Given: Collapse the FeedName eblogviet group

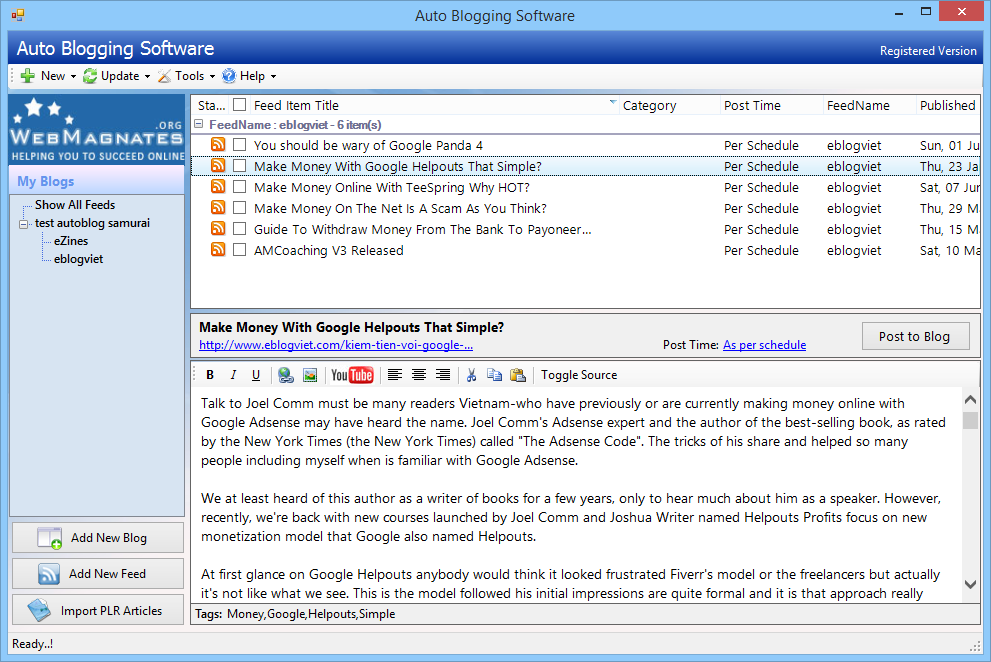Looking at the screenshot, I should pos(198,125).
